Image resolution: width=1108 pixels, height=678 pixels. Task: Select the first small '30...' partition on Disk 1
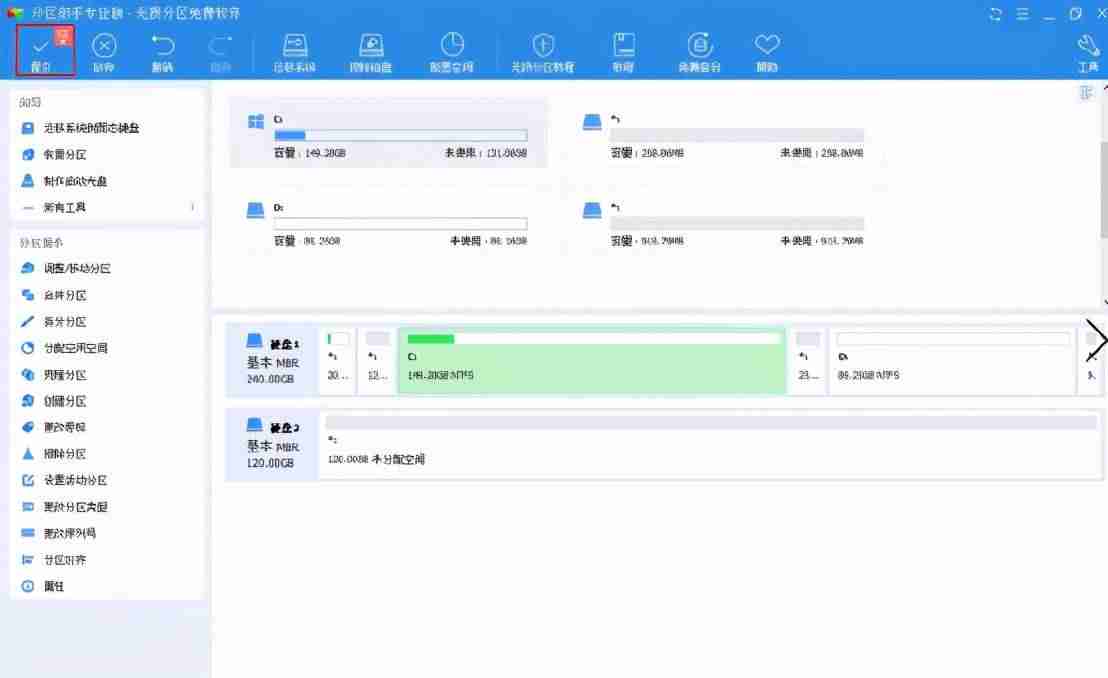[x=338, y=359]
